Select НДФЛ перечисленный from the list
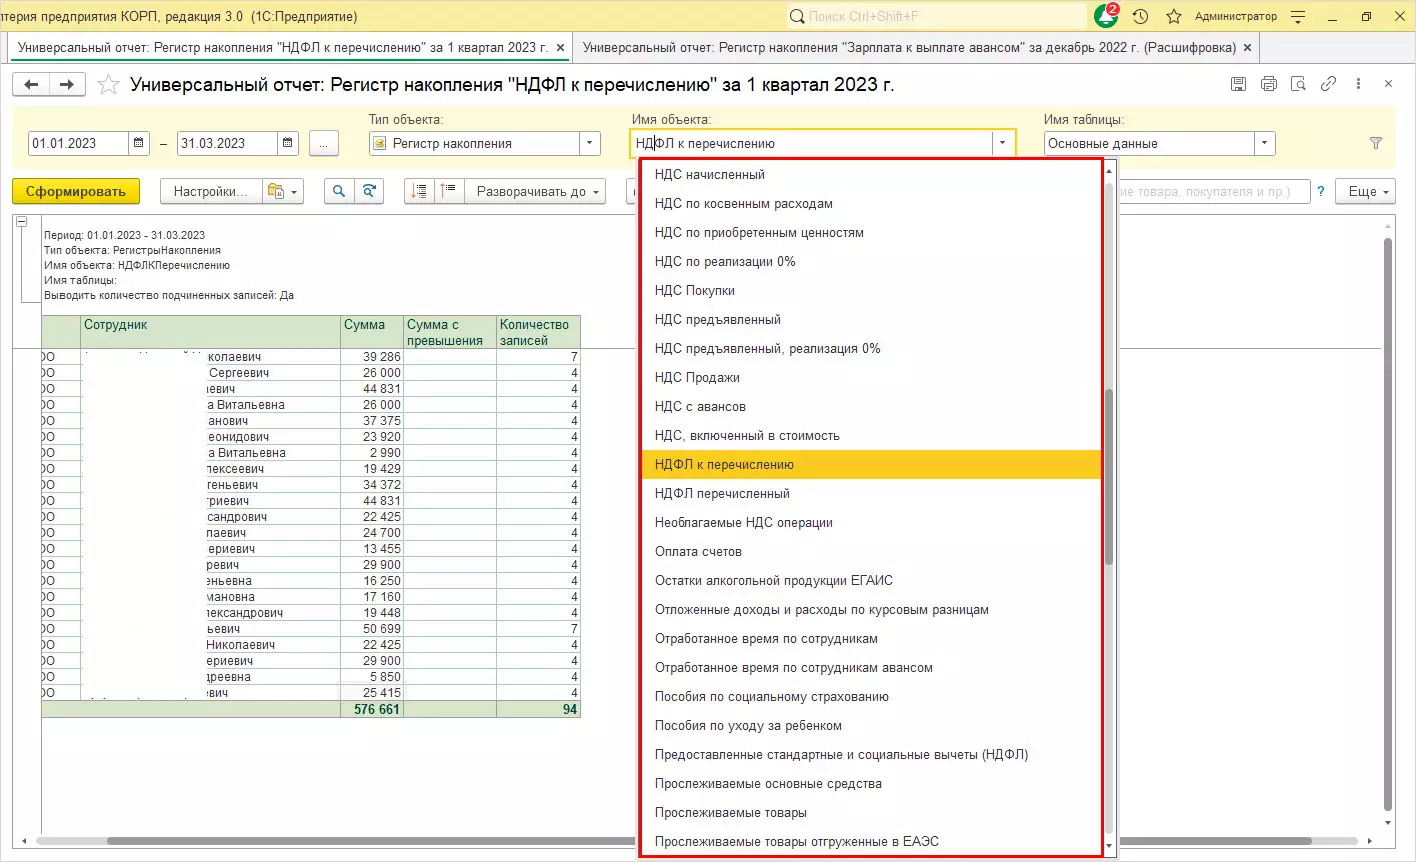The image size is (1416, 862). [x=722, y=493]
